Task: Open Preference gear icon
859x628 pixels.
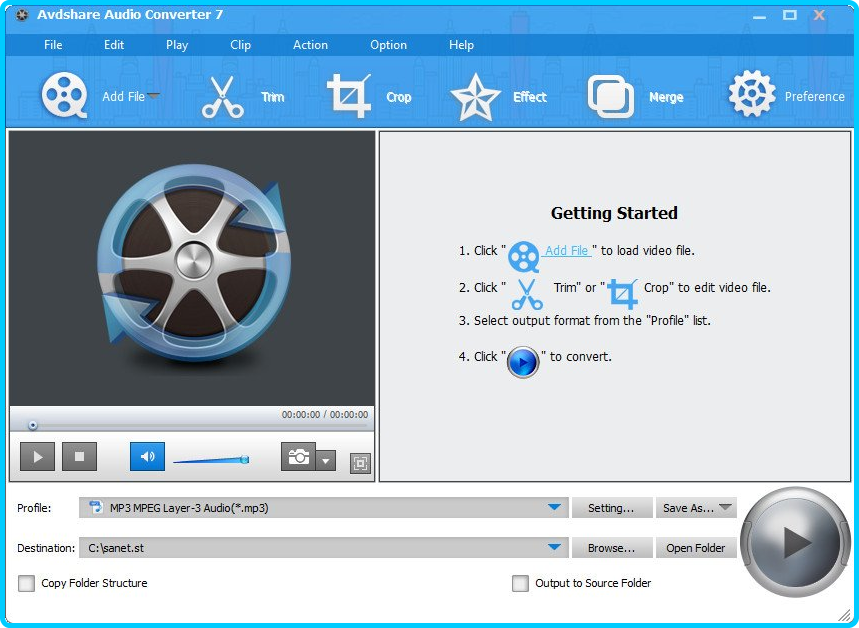Action: tap(752, 94)
